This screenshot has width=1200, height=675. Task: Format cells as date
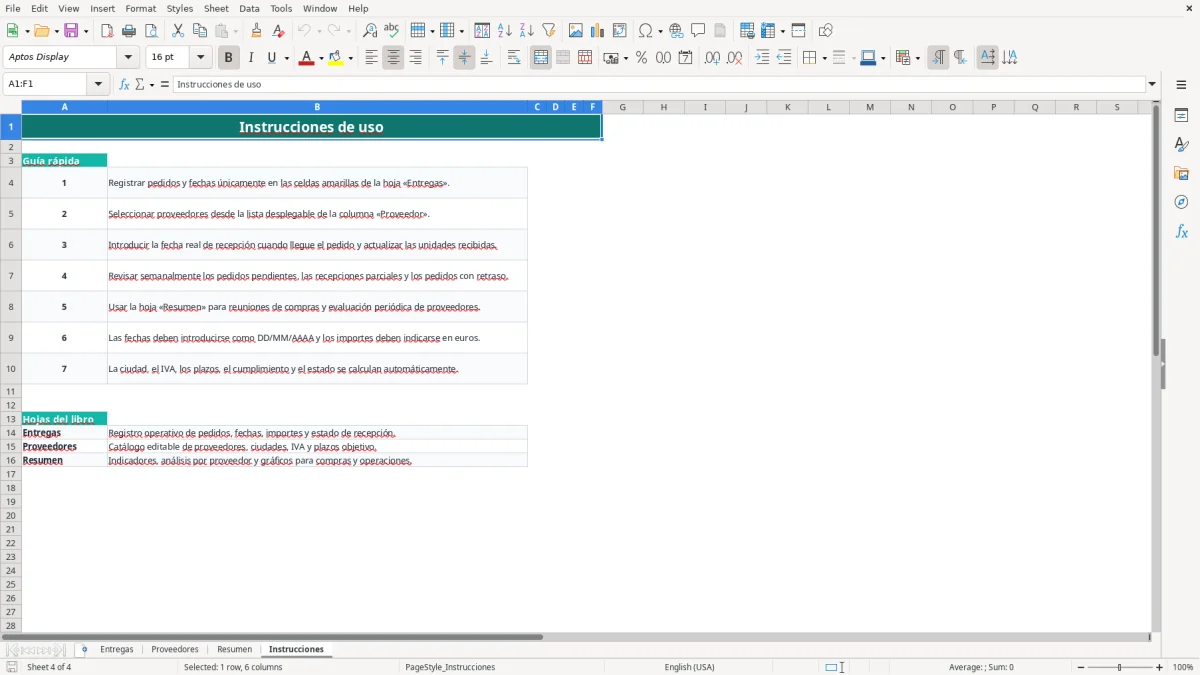click(x=685, y=58)
